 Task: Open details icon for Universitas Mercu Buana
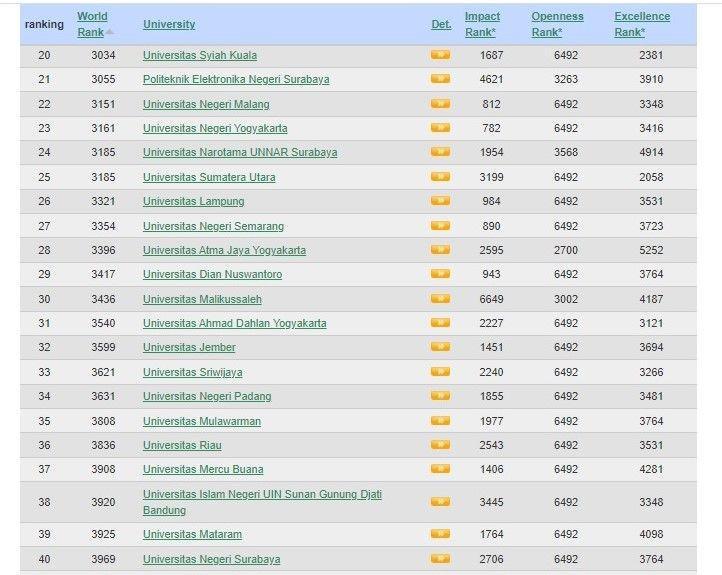[x=440, y=469]
